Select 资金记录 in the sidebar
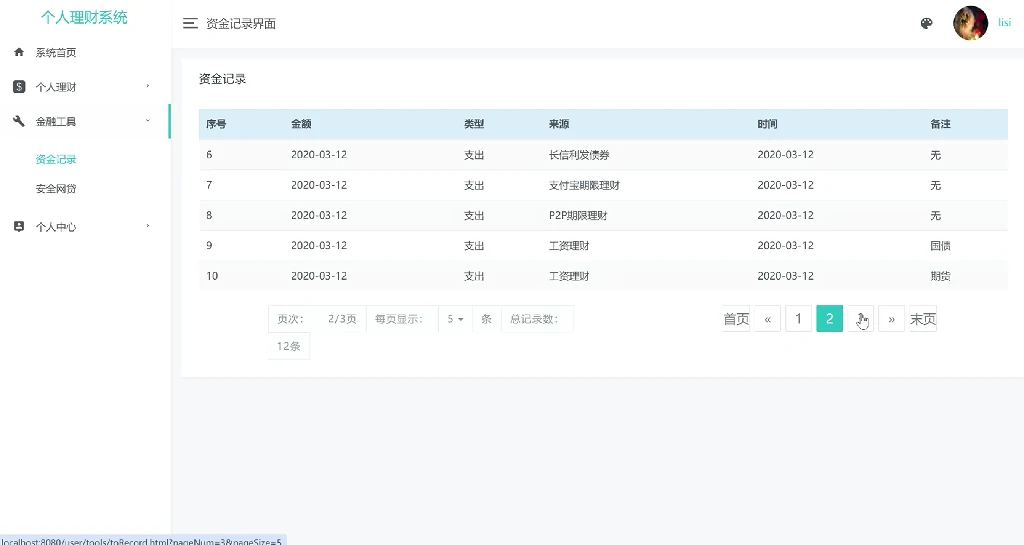 tap(56, 159)
